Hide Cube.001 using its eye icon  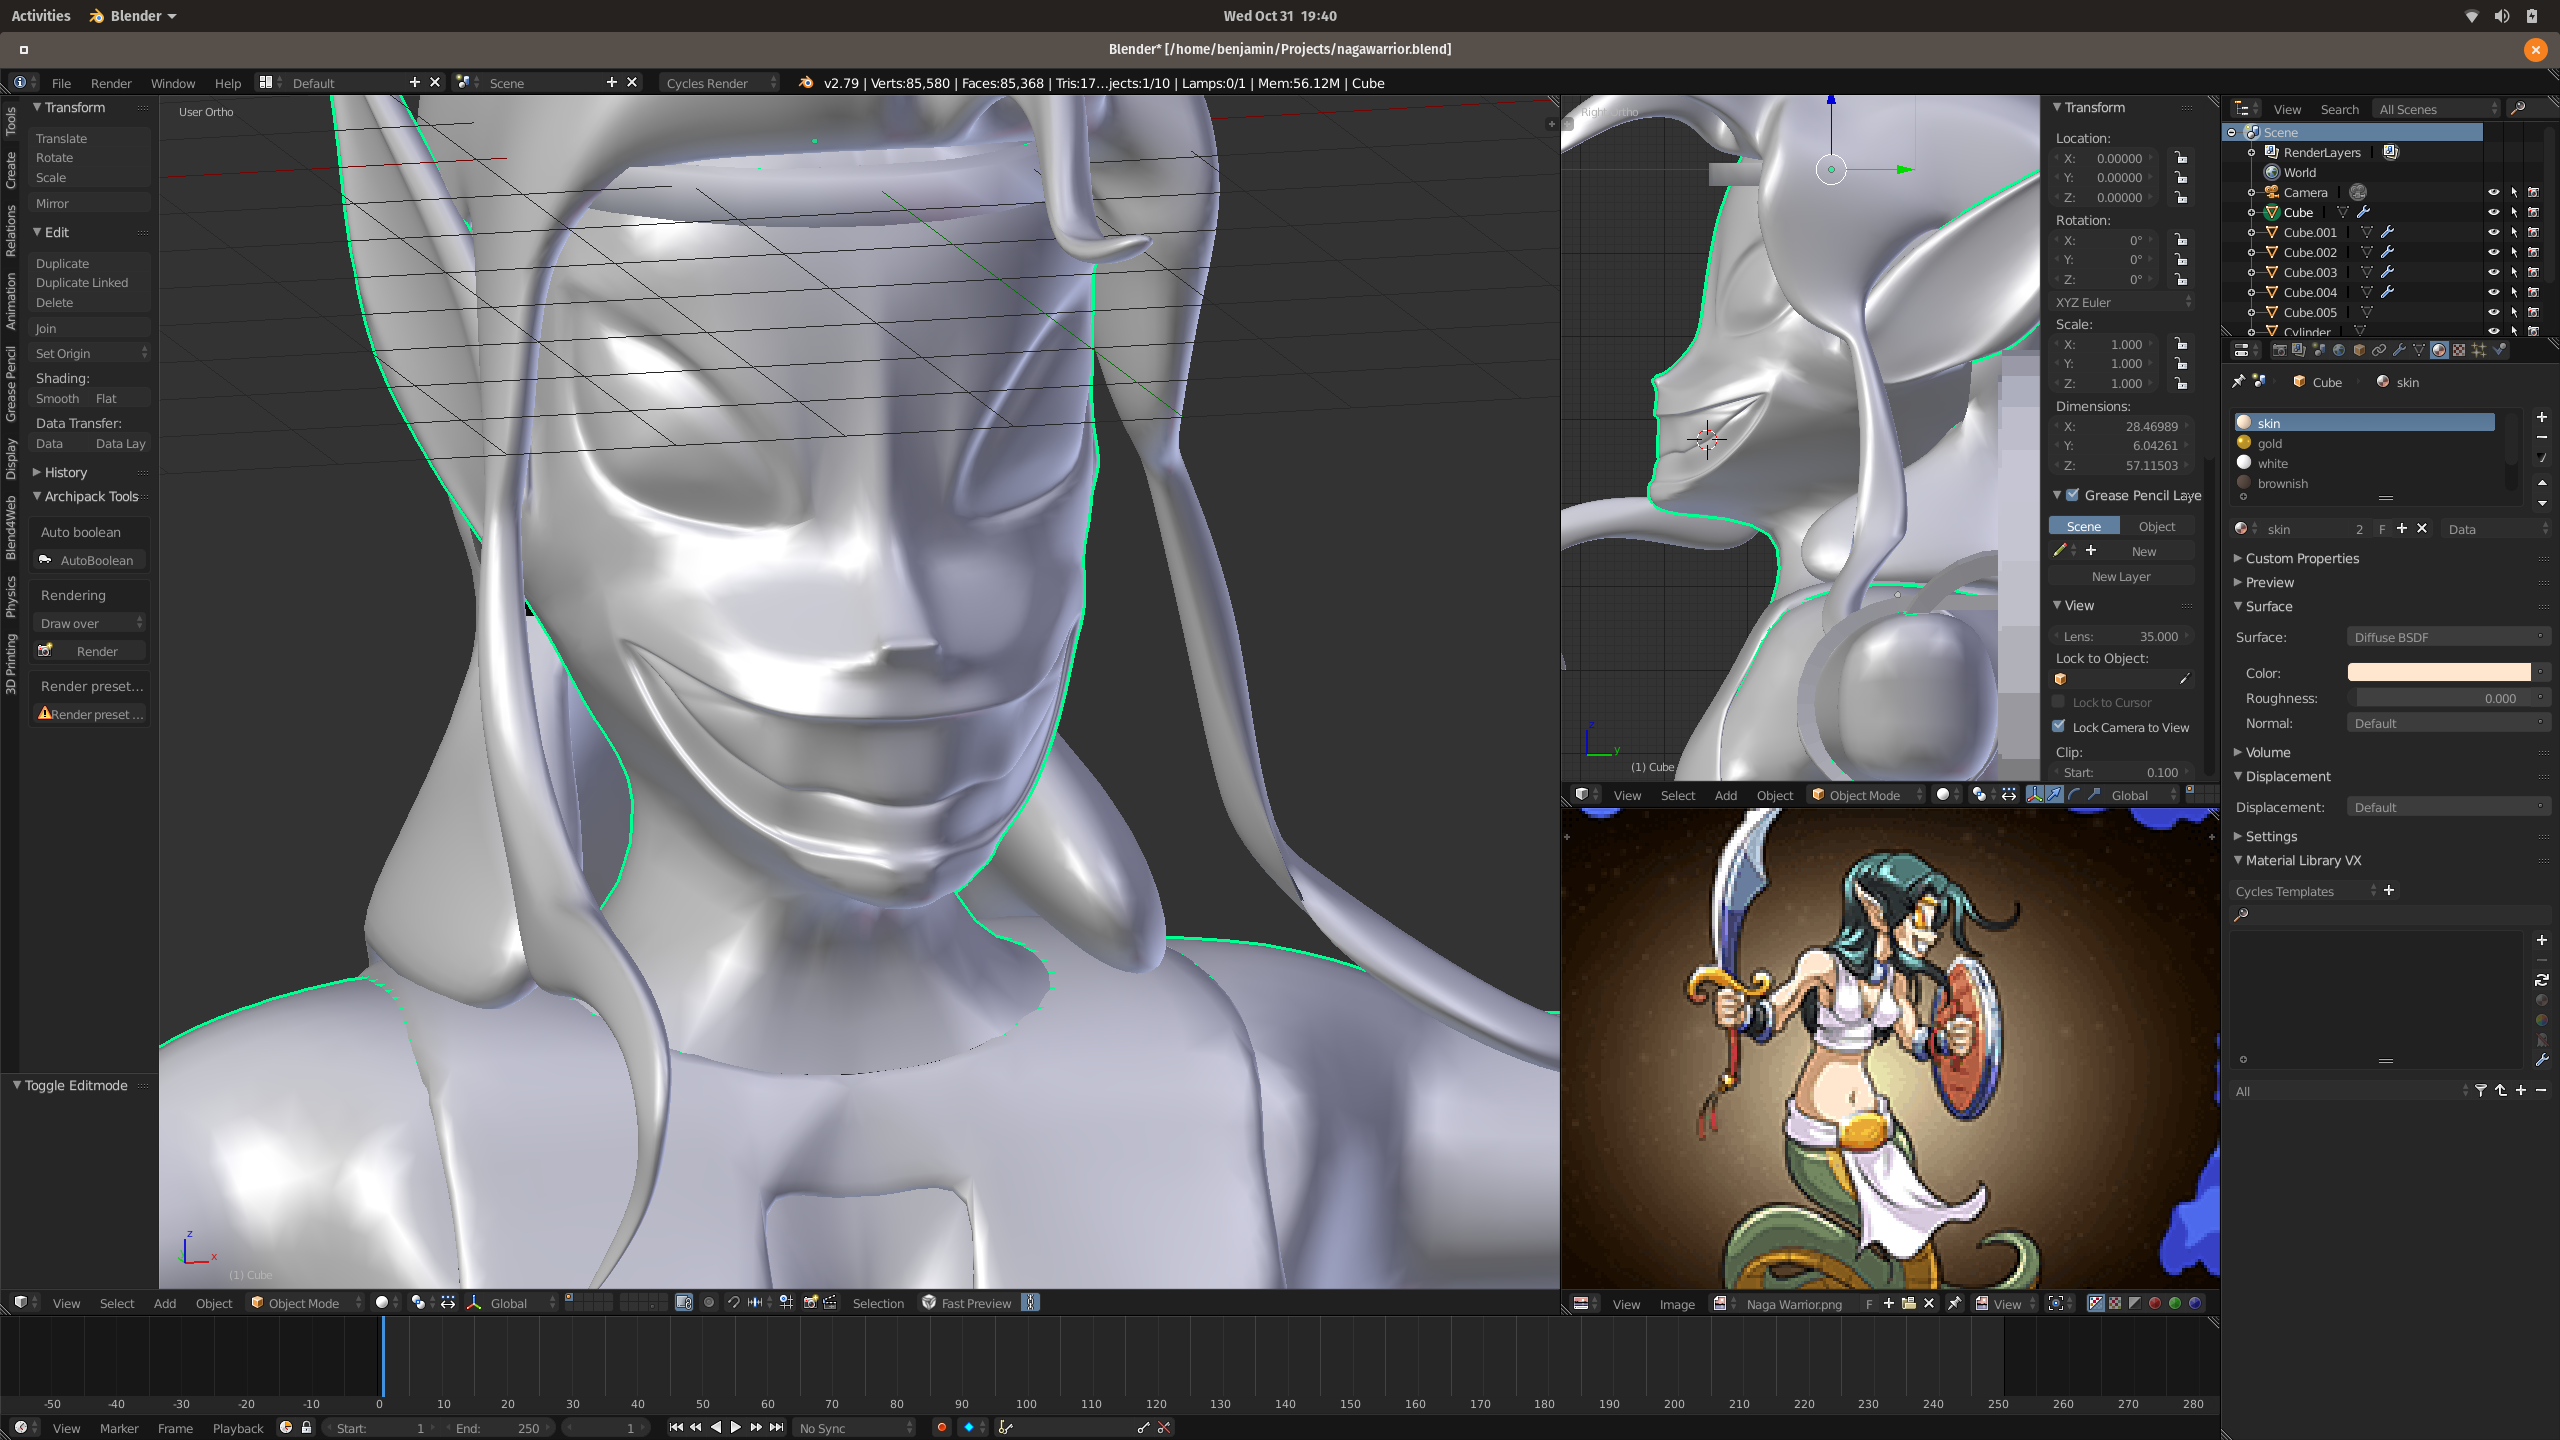tap(2493, 232)
